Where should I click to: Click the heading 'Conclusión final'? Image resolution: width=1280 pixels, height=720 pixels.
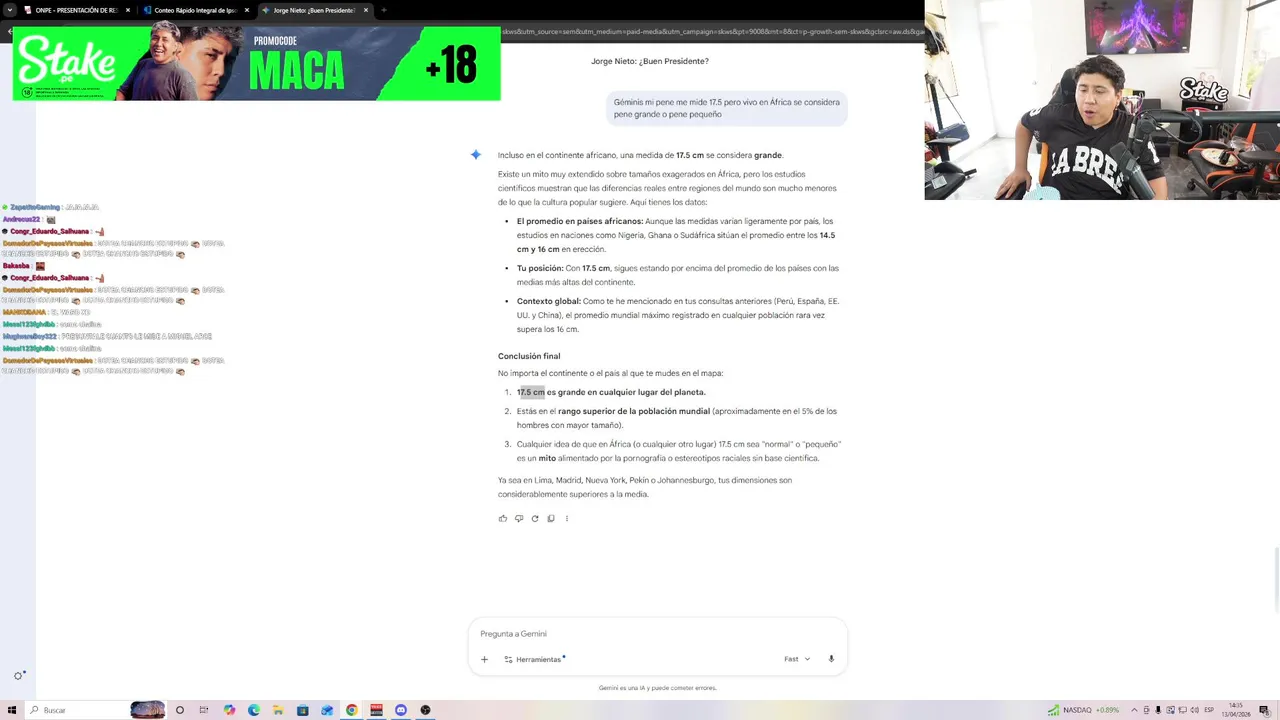click(x=529, y=356)
